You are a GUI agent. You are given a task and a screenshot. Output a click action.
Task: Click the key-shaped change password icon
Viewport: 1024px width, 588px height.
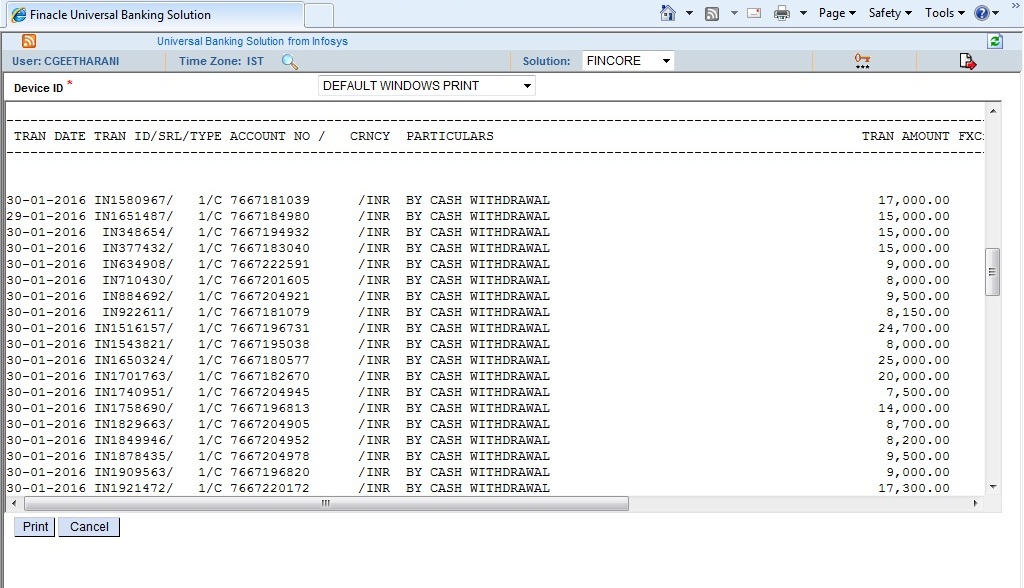pos(862,60)
